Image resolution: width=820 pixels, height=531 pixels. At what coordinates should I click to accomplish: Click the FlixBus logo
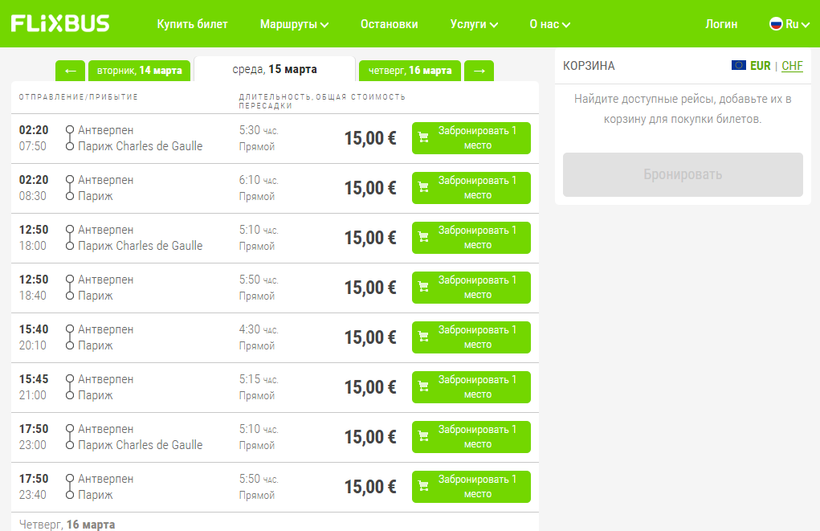point(61,23)
